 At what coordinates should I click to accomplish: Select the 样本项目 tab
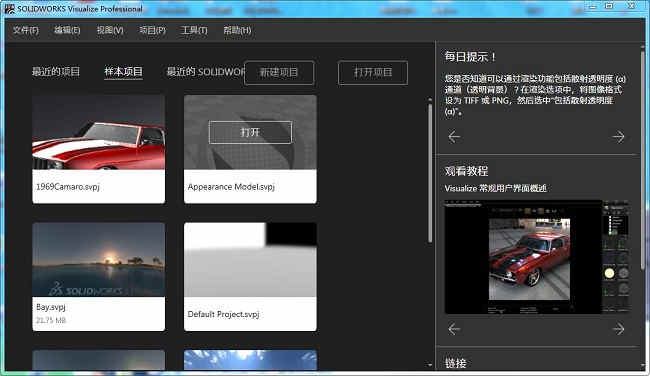(124, 72)
